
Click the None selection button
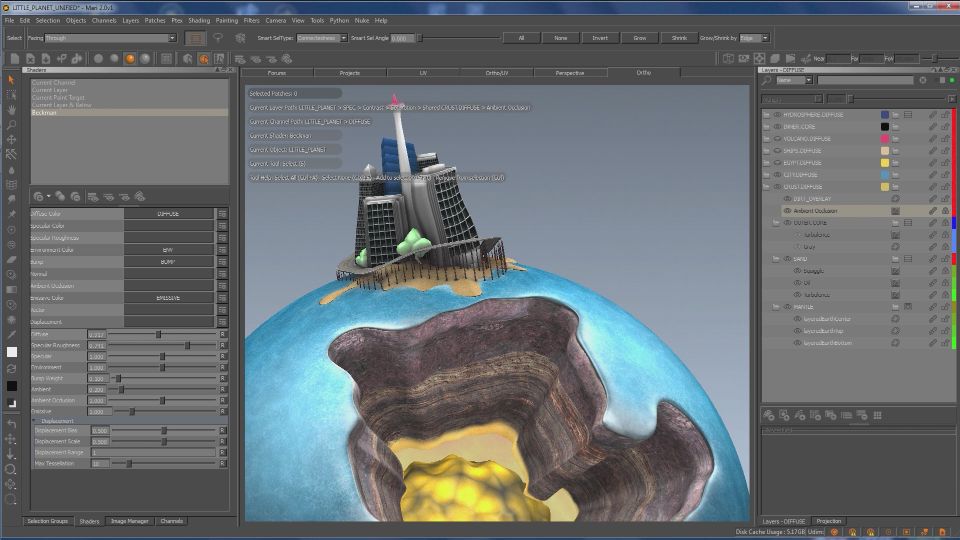(561, 38)
